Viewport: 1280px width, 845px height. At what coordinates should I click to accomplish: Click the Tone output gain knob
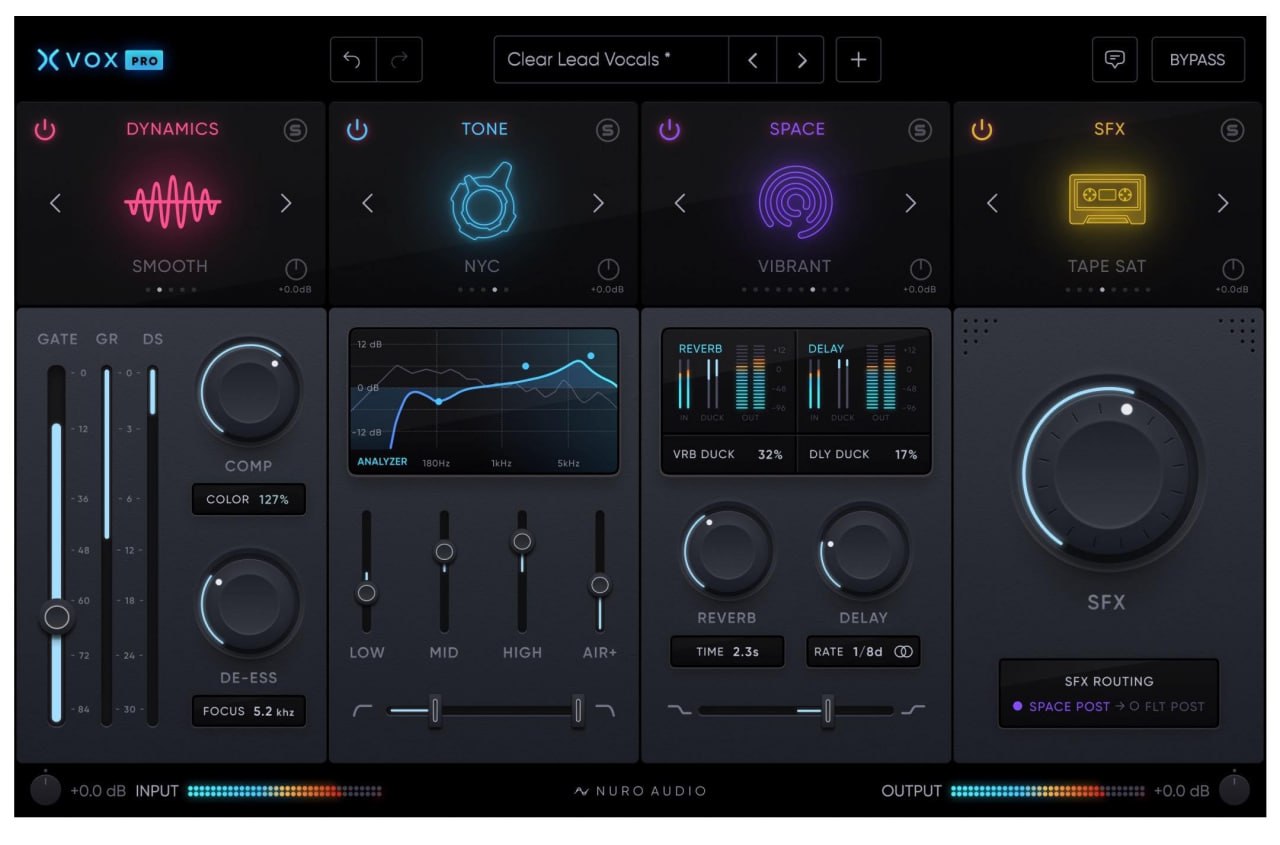[x=608, y=269]
